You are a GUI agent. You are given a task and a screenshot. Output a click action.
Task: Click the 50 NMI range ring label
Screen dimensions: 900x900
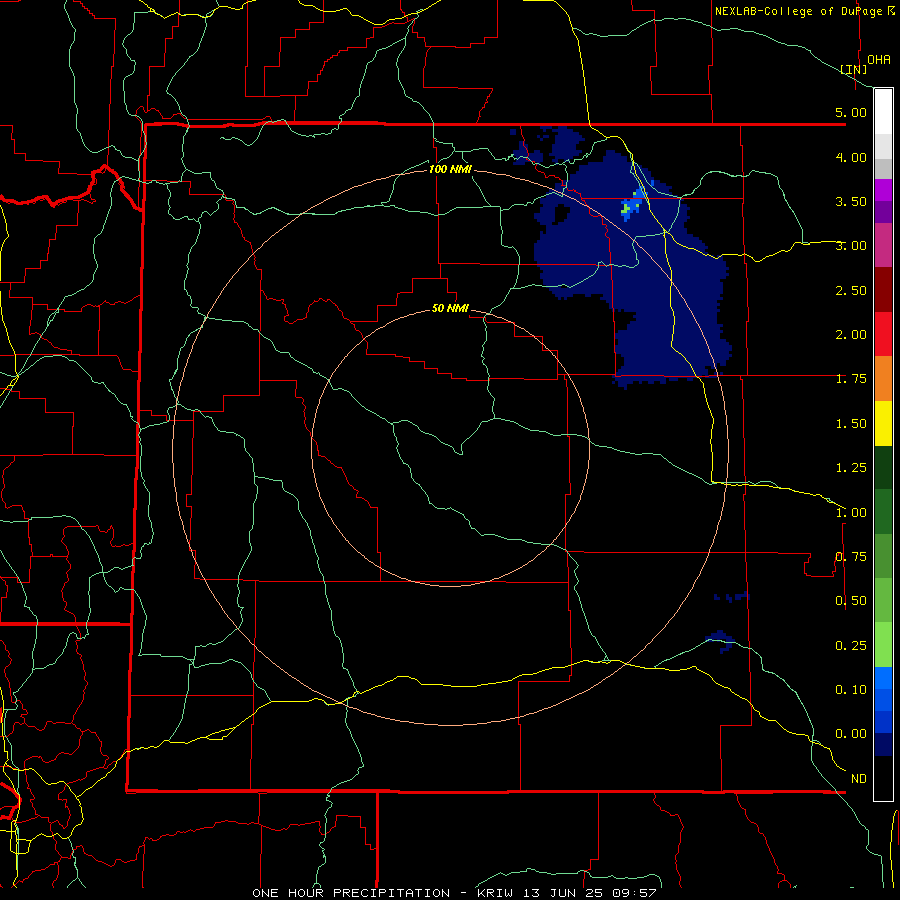pyautogui.click(x=450, y=308)
